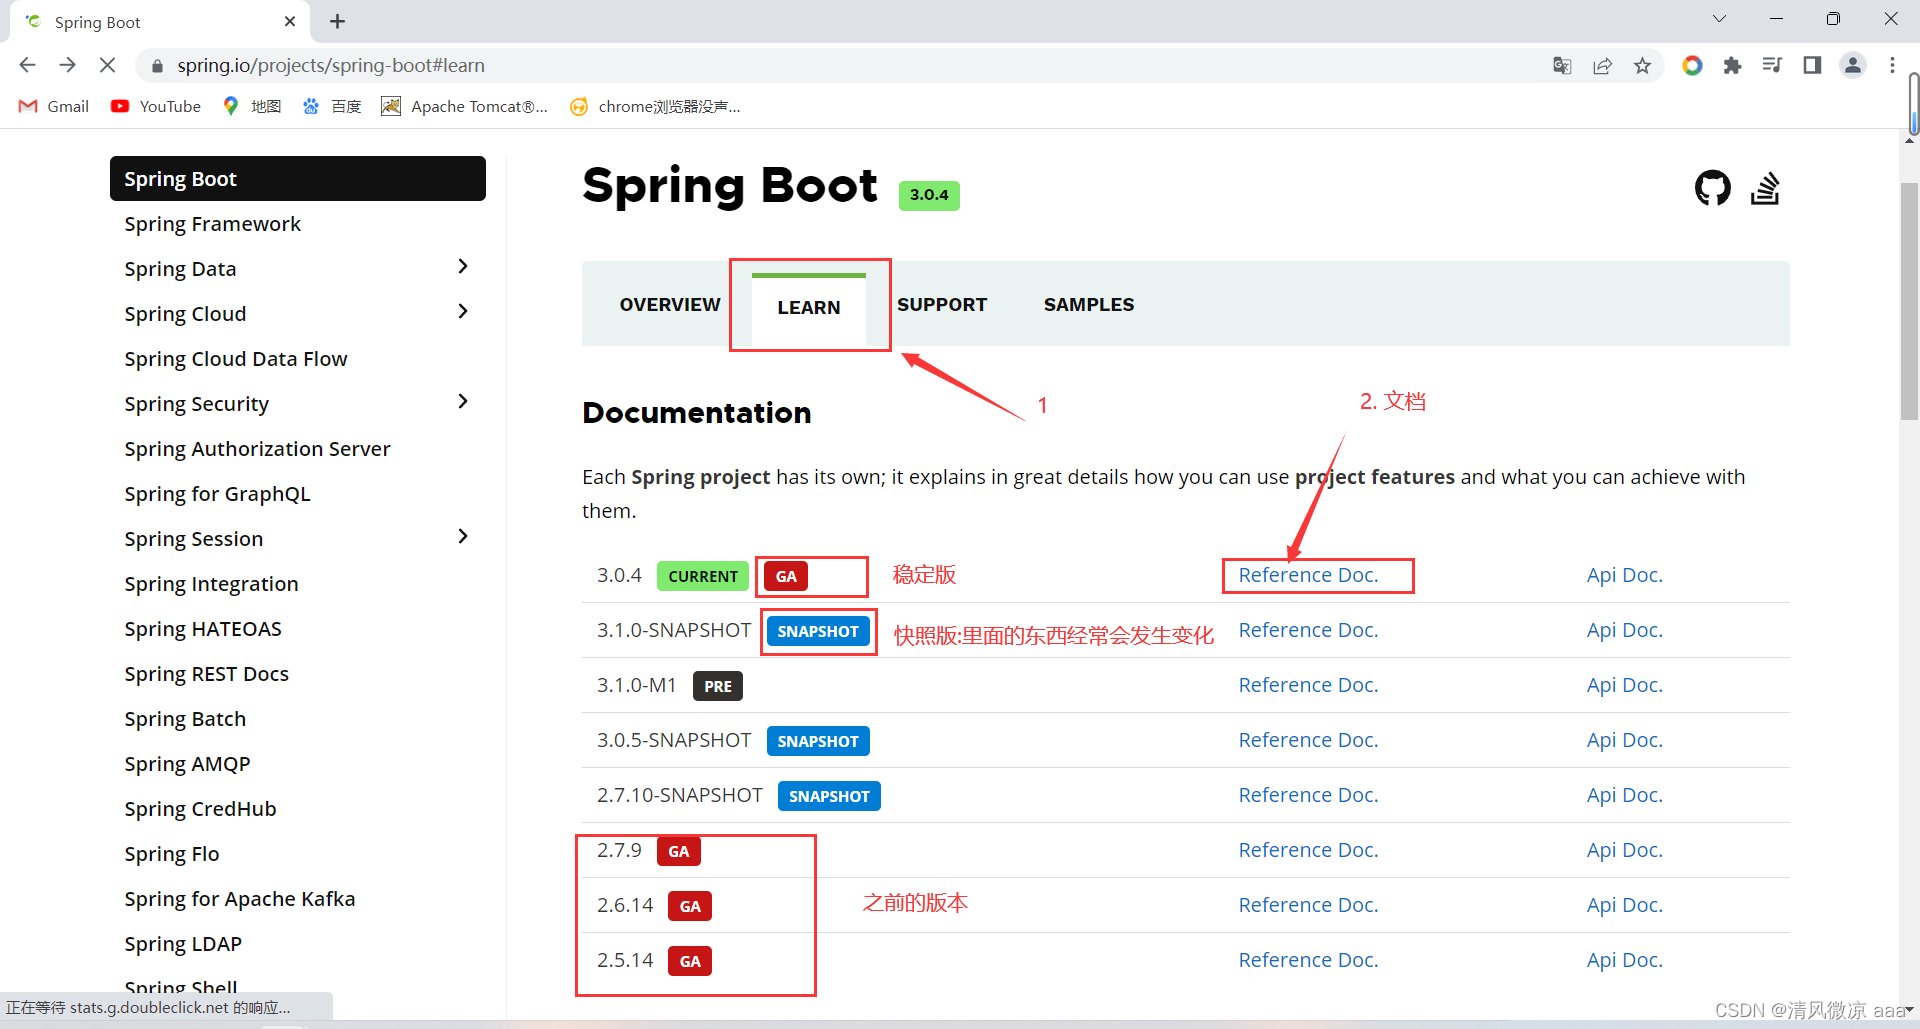The width and height of the screenshot is (1920, 1029).
Task: Open the 地图 maps bookmark
Action: tap(252, 106)
